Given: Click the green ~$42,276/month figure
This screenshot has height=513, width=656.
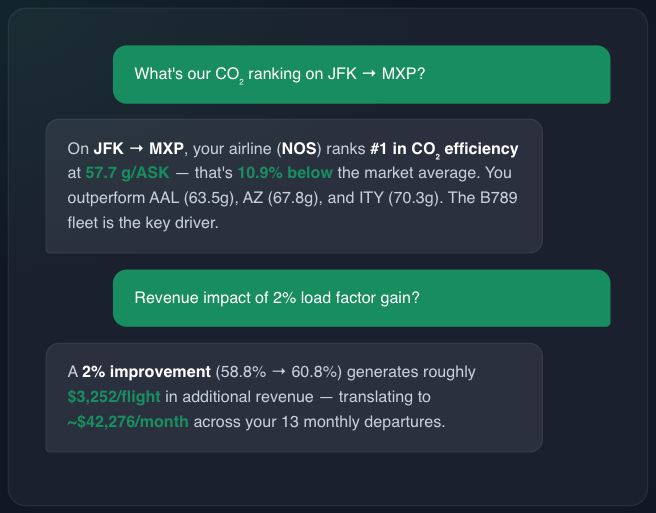Looking at the screenshot, I should point(128,421).
